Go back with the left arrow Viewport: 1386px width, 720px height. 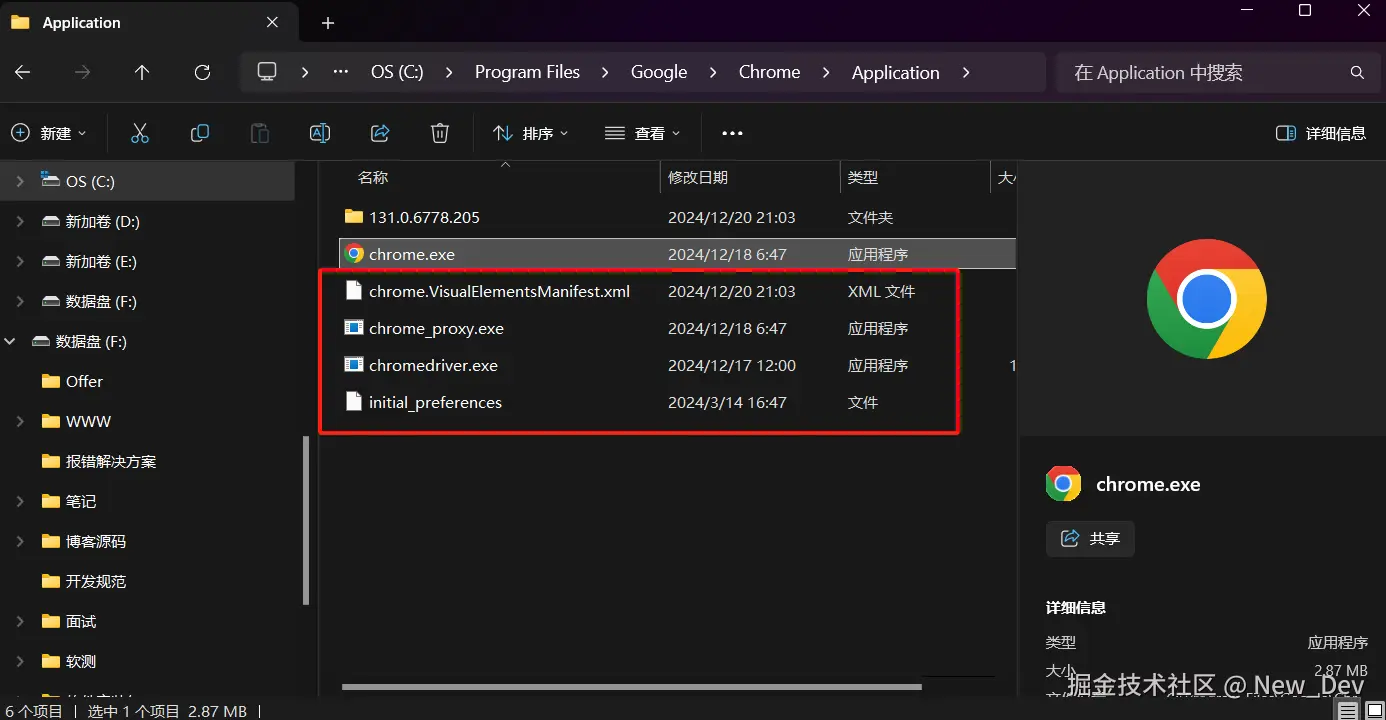[23, 72]
